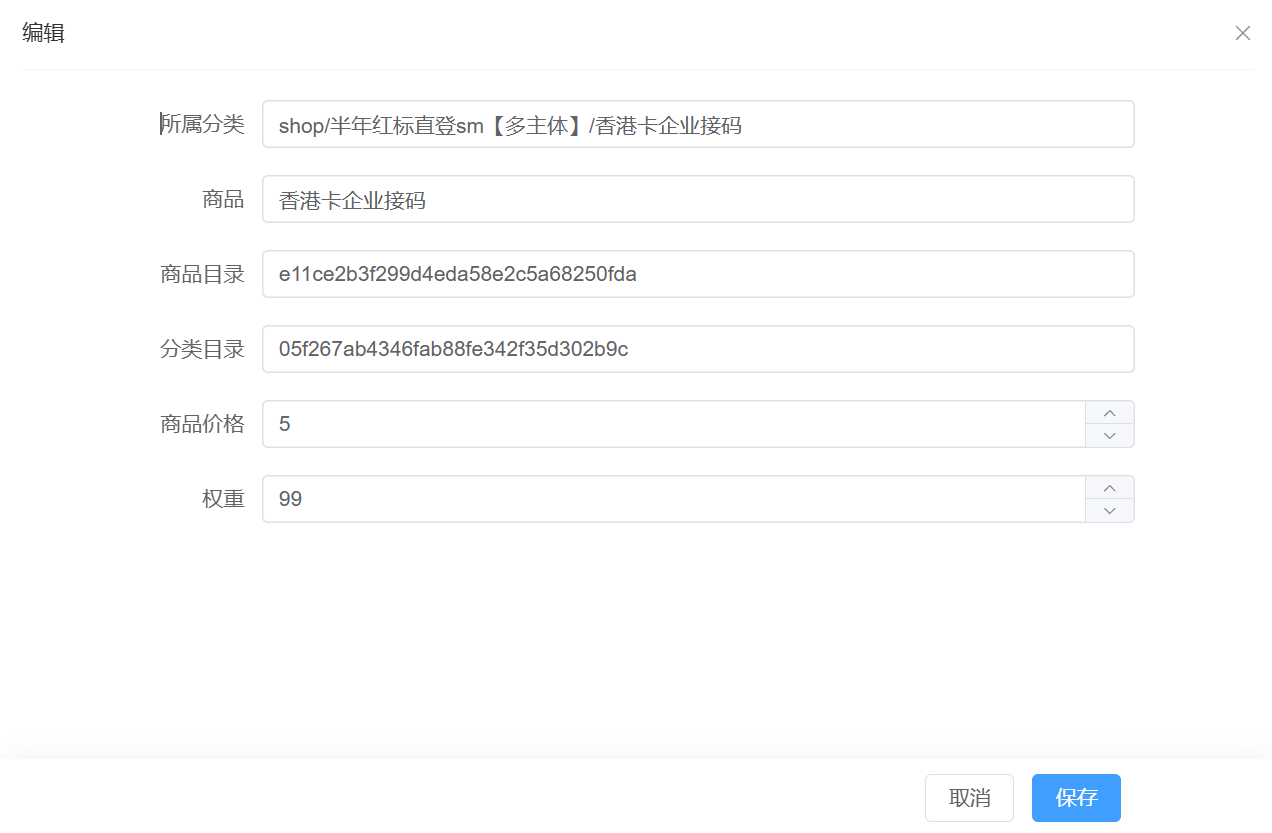Click the 编辑 dialog title
The width and height of the screenshot is (1272, 833).
tap(43, 33)
